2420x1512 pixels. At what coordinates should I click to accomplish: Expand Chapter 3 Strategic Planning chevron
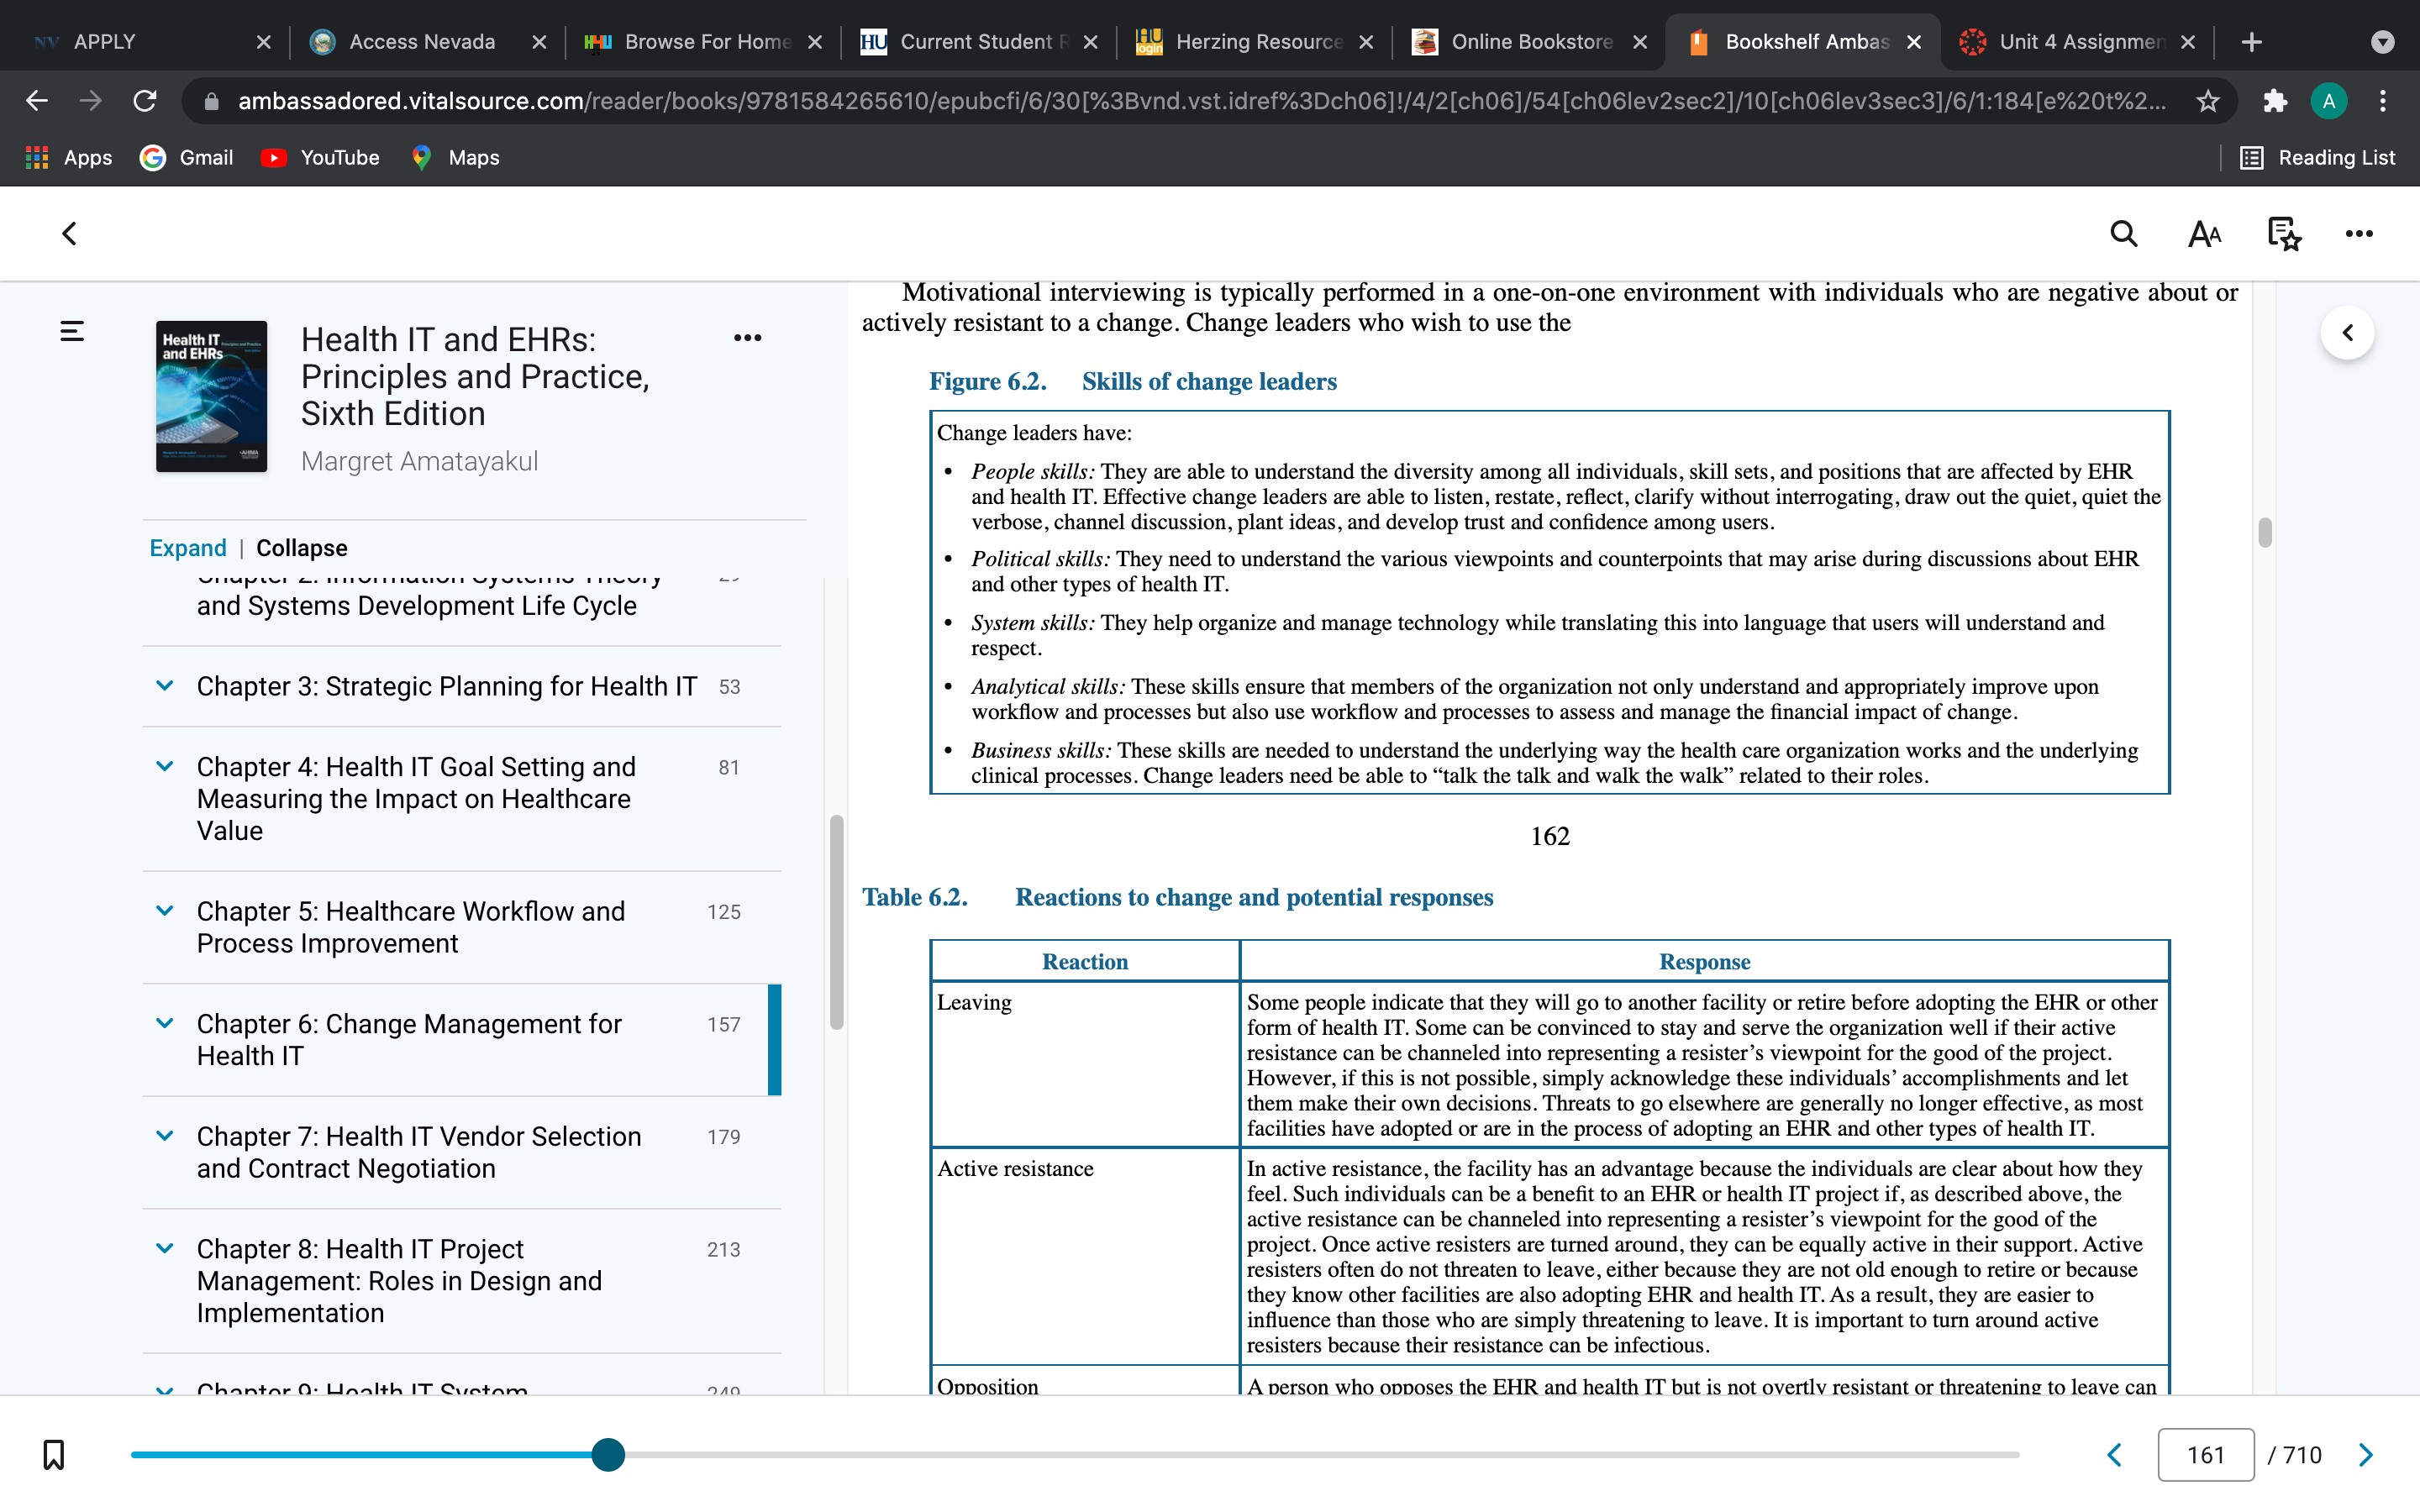[165, 686]
